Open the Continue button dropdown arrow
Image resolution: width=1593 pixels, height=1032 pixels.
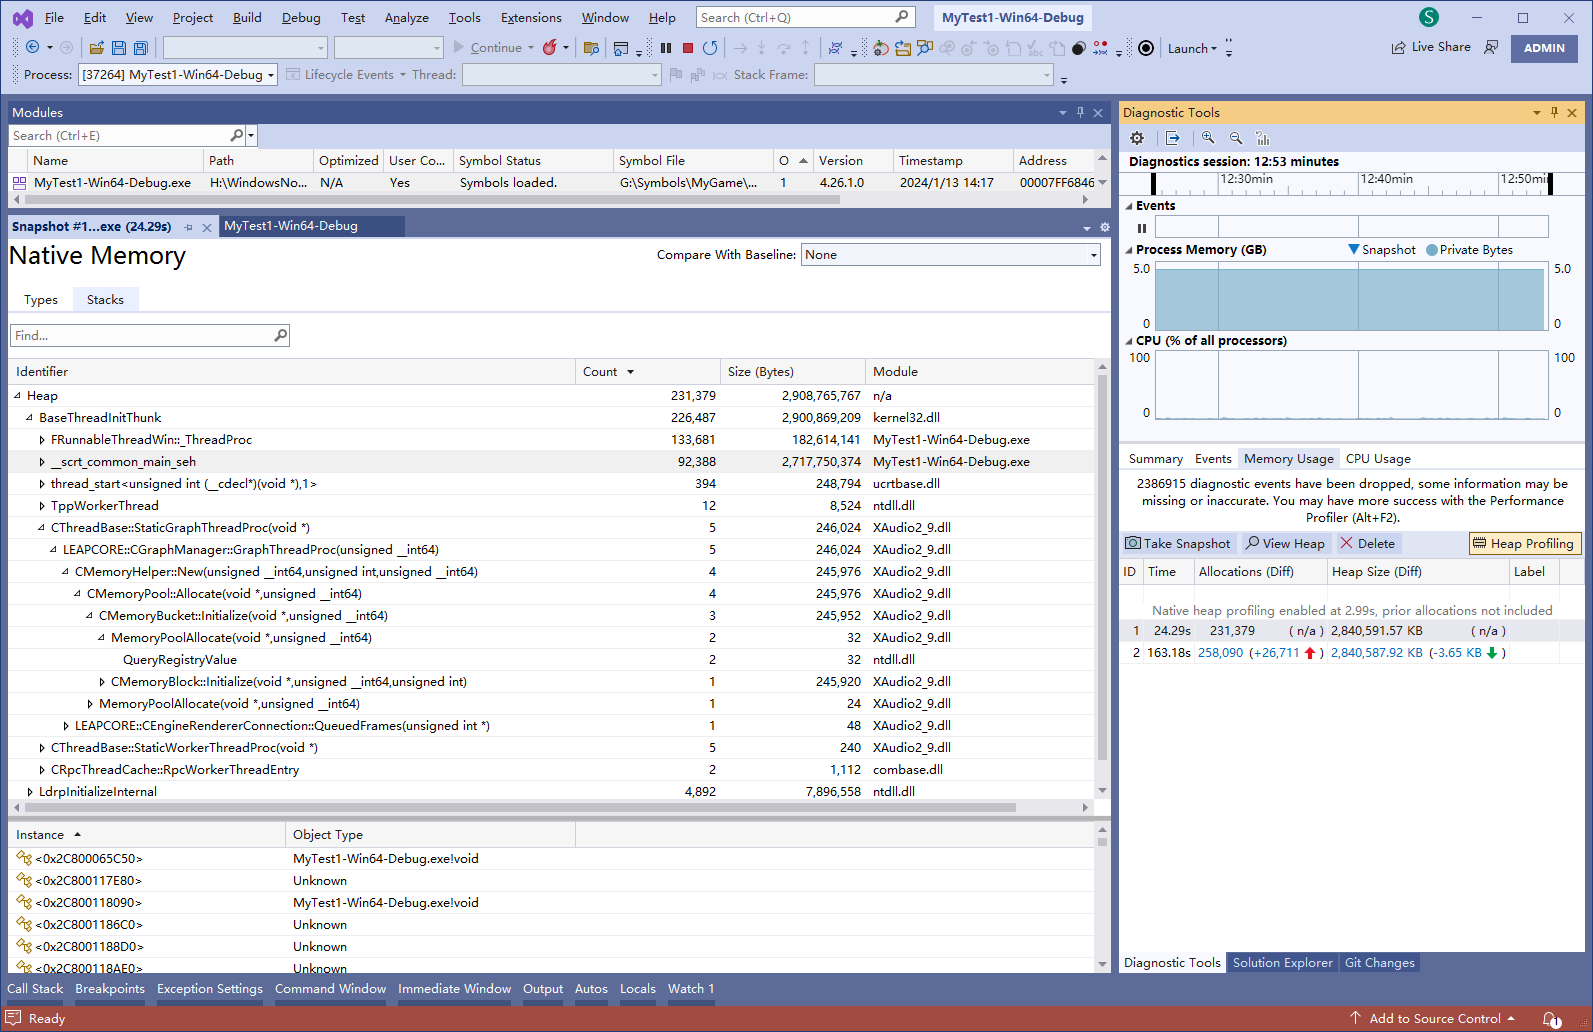[531, 47]
